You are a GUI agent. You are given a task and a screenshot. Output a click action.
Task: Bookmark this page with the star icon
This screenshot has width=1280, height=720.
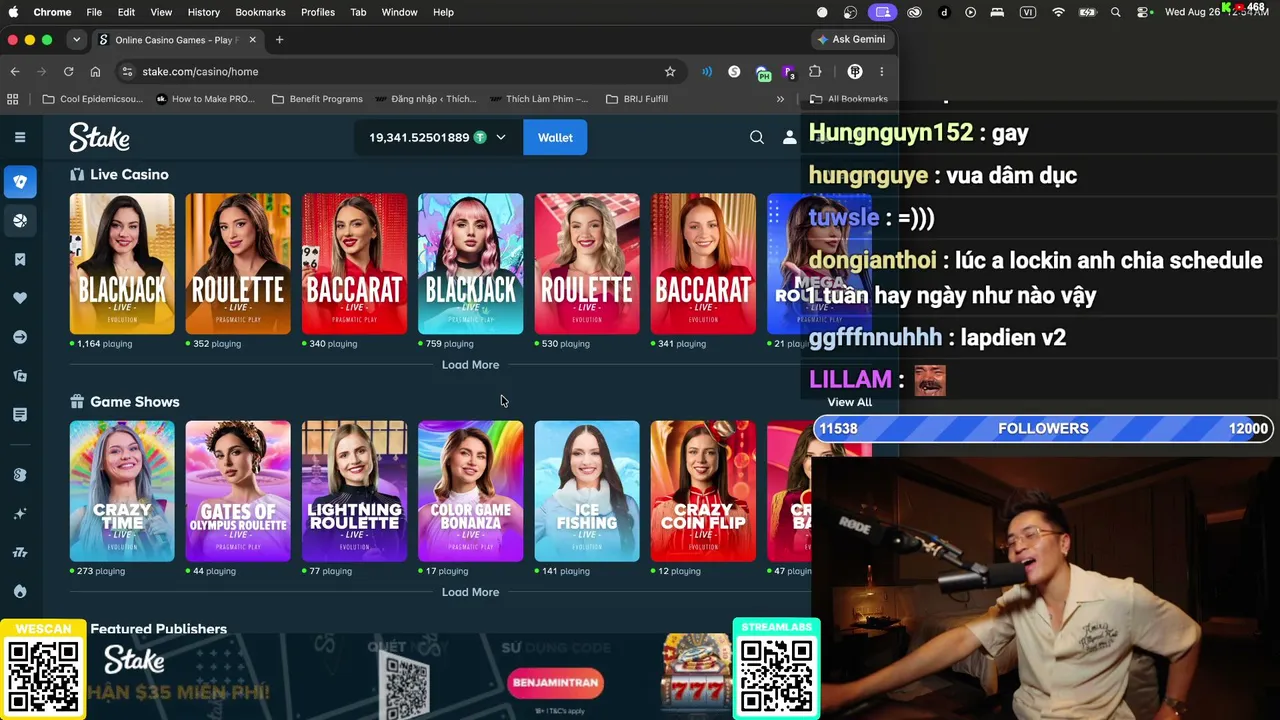(670, 72)
